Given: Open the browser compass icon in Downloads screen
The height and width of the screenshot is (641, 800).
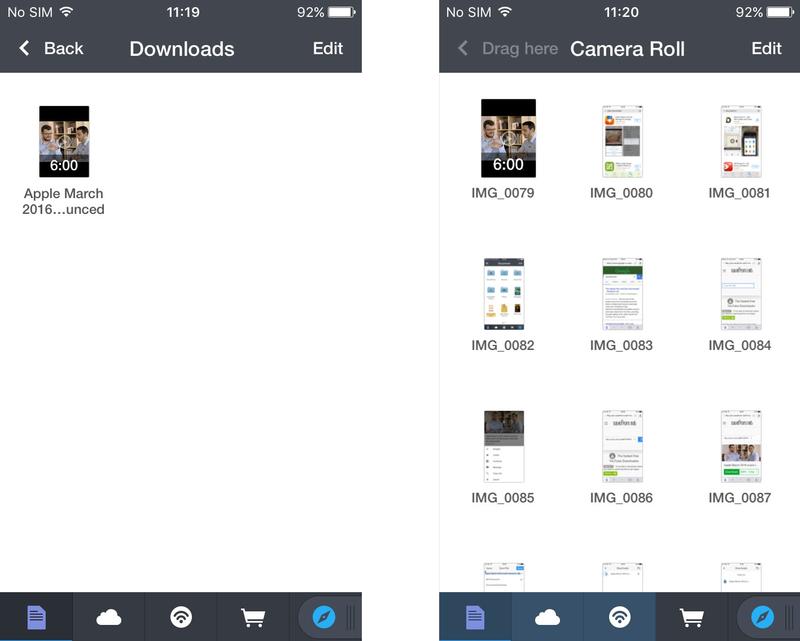Looking at the screenshot, I should tap(323, 617).
